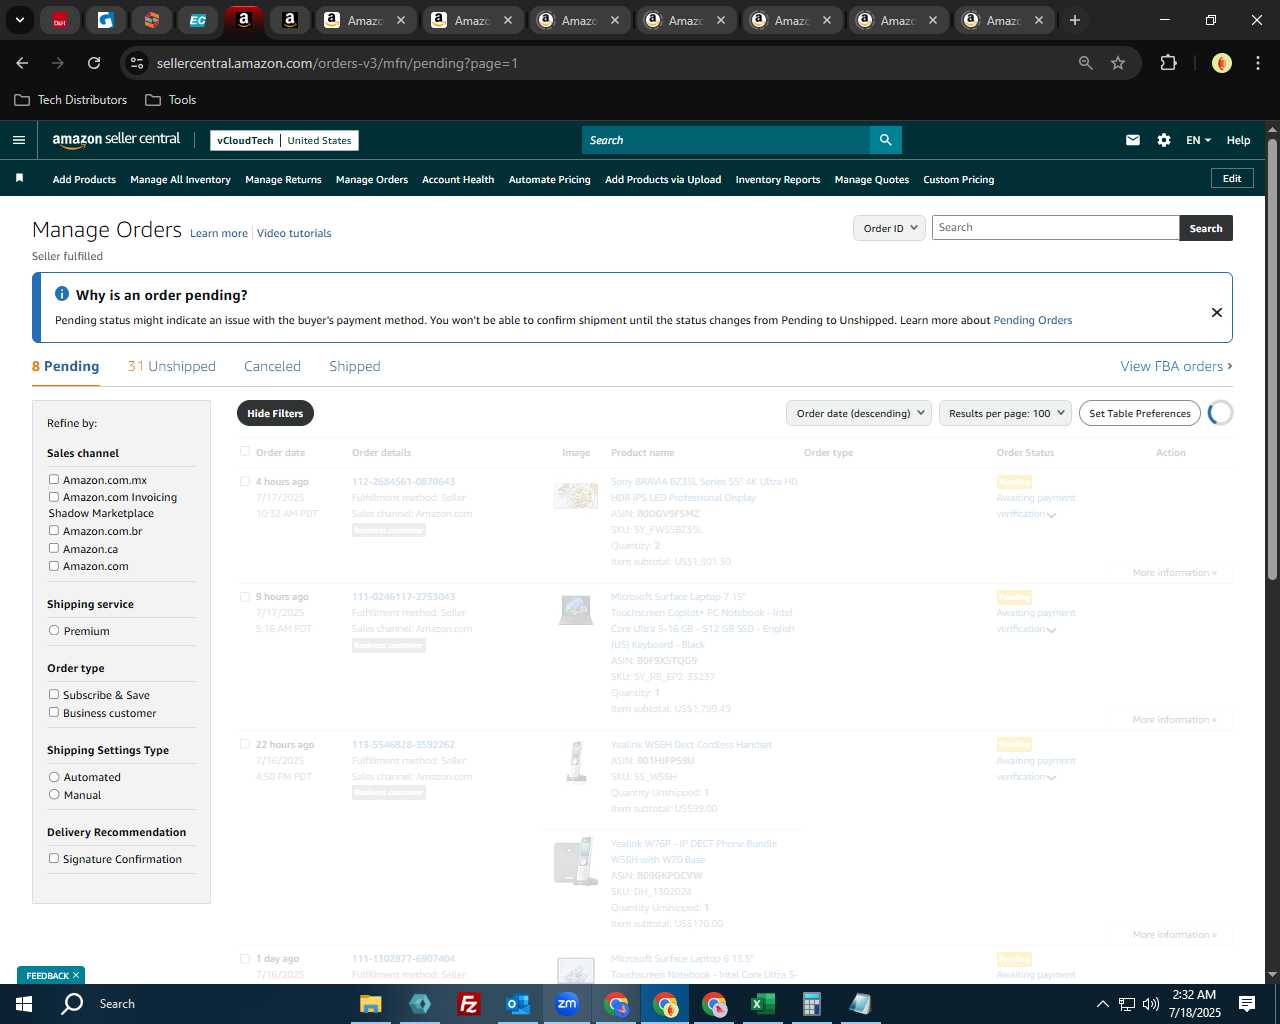1280x1024 pixels.
Task: Reload the page with the browser refresh icon
Action: [94, 63]
